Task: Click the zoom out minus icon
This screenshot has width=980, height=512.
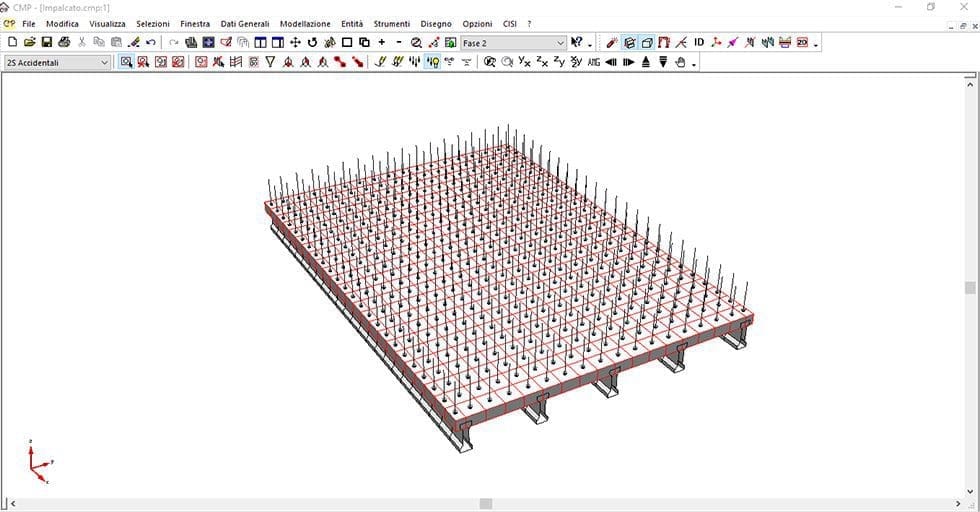Action: 399,43
